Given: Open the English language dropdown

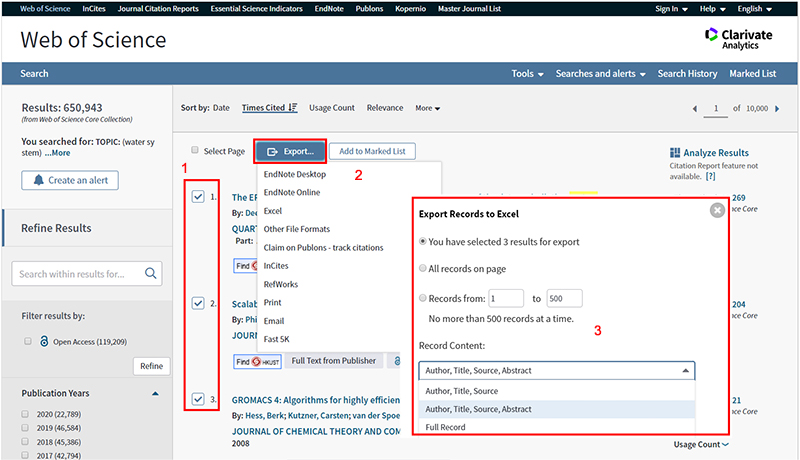Looking at the screenshot, I should [x=755, y=9].
